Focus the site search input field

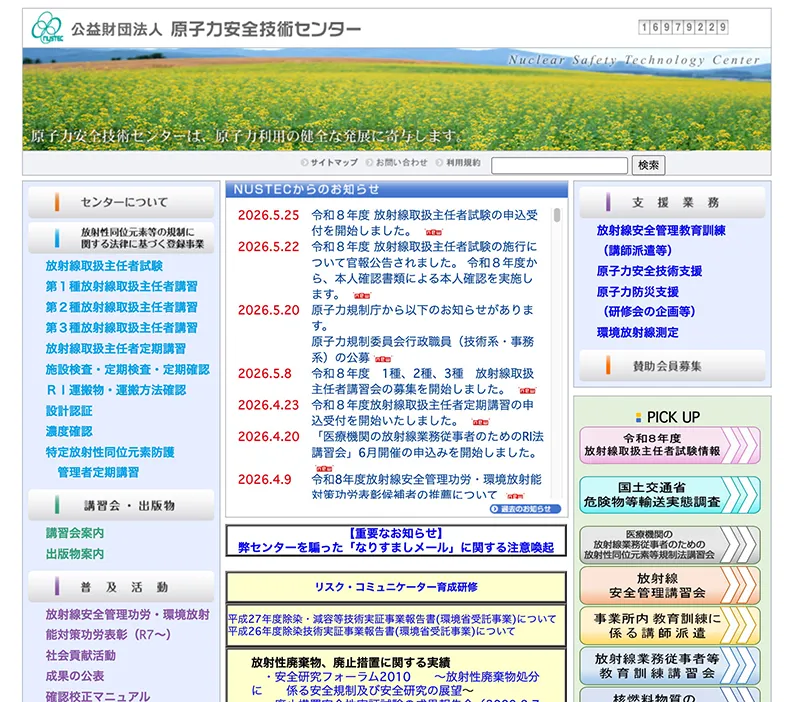(559, 165)
